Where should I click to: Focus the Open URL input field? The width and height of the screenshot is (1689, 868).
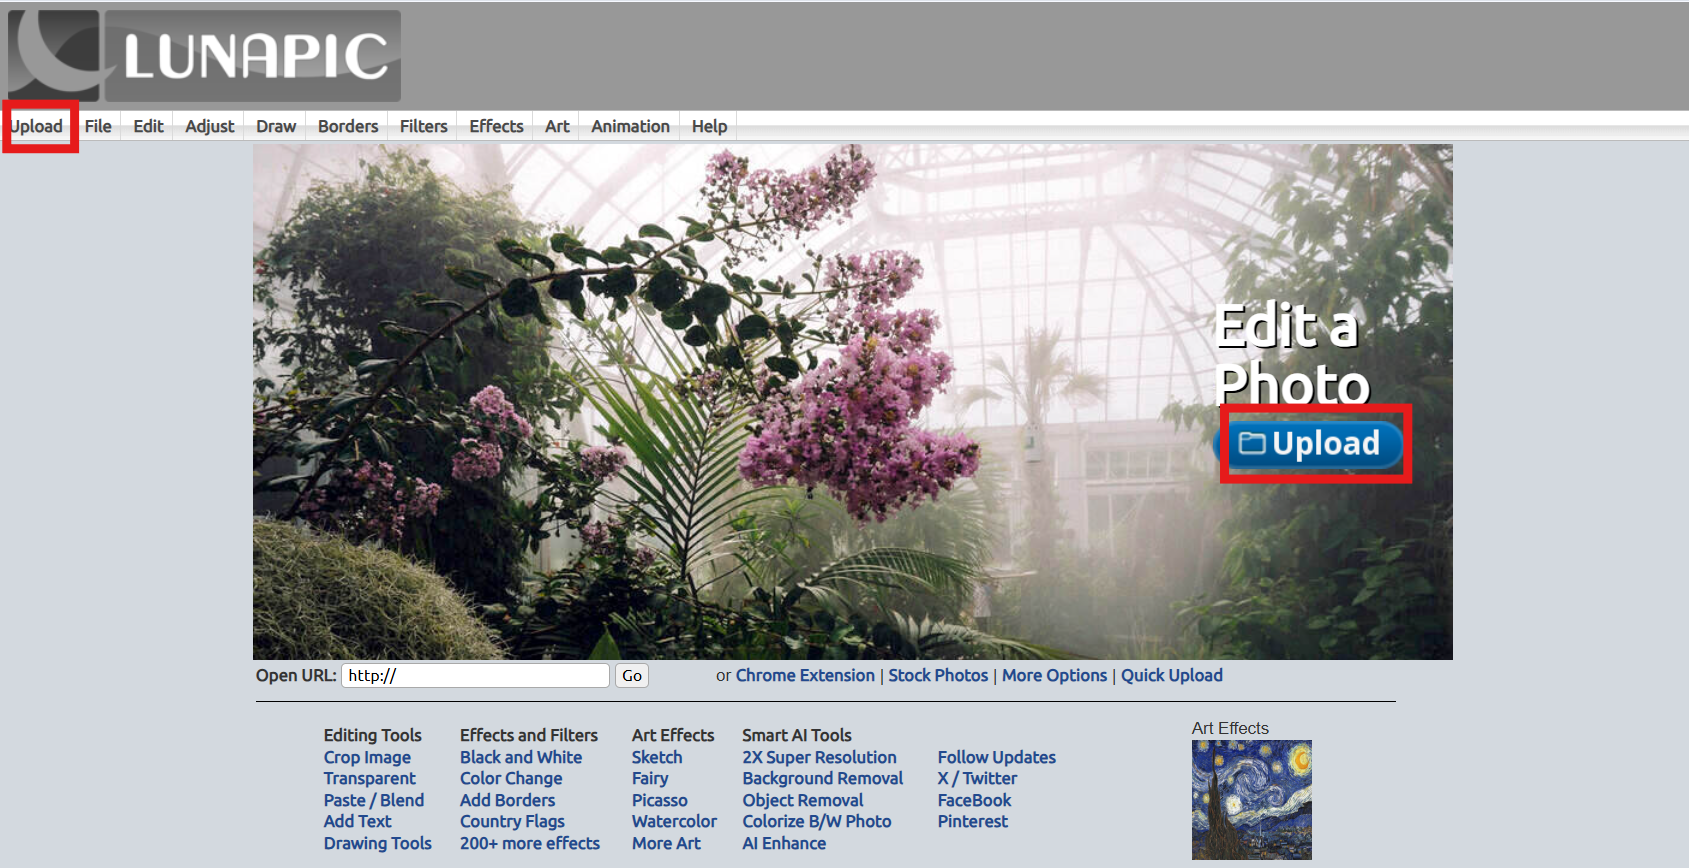click(475, 676)
